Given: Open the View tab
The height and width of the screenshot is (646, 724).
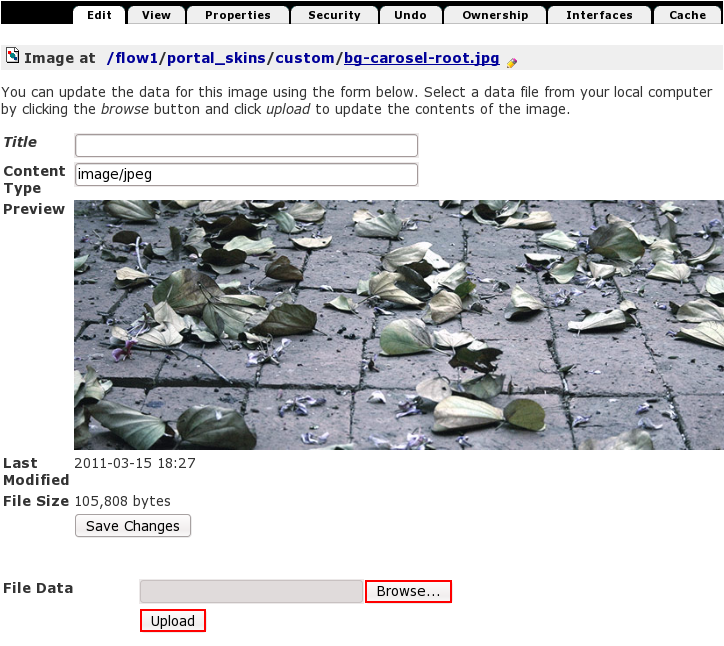Looking at the screenshot, I should [156, 15].
